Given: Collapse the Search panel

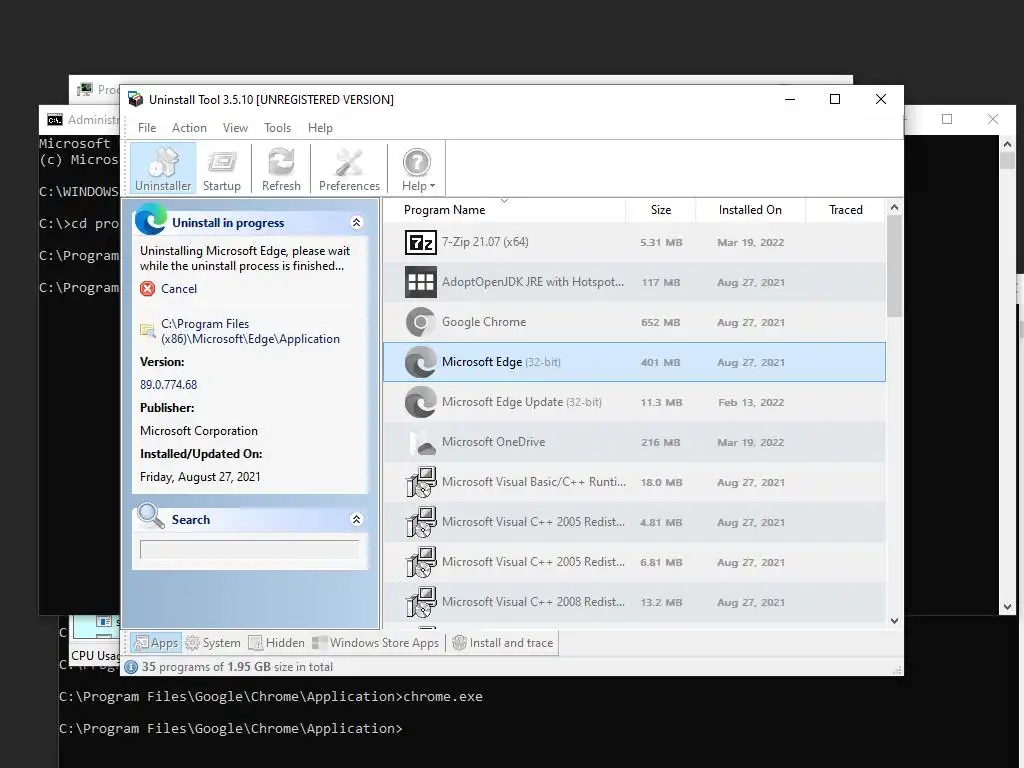Looking at the screenshot, I should [x=357, y=519].
